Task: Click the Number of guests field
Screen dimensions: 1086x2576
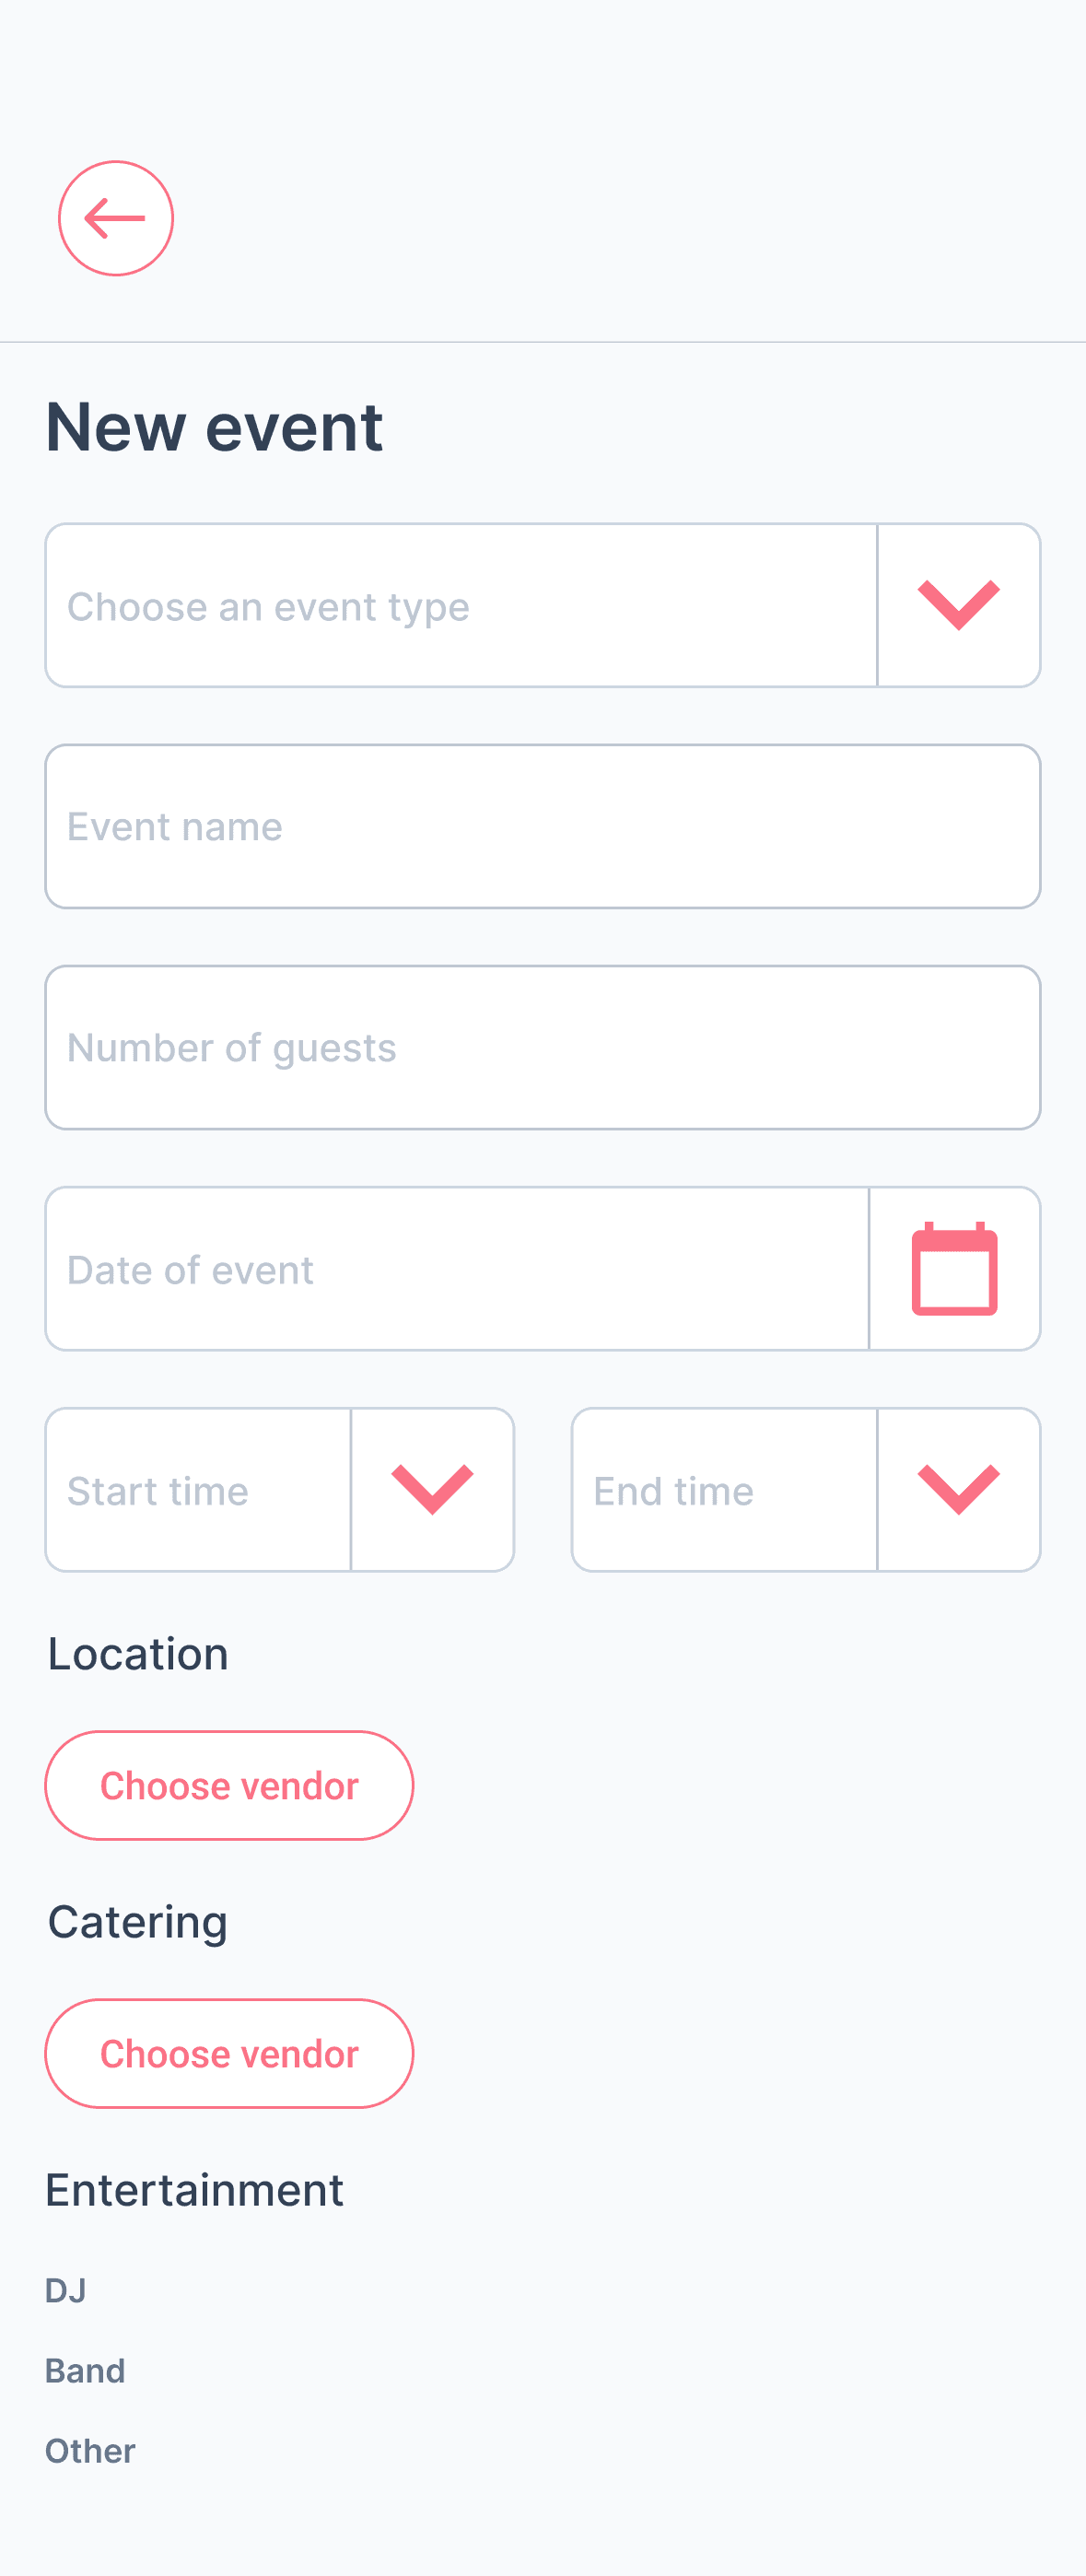Action: tap(542, 1048)
